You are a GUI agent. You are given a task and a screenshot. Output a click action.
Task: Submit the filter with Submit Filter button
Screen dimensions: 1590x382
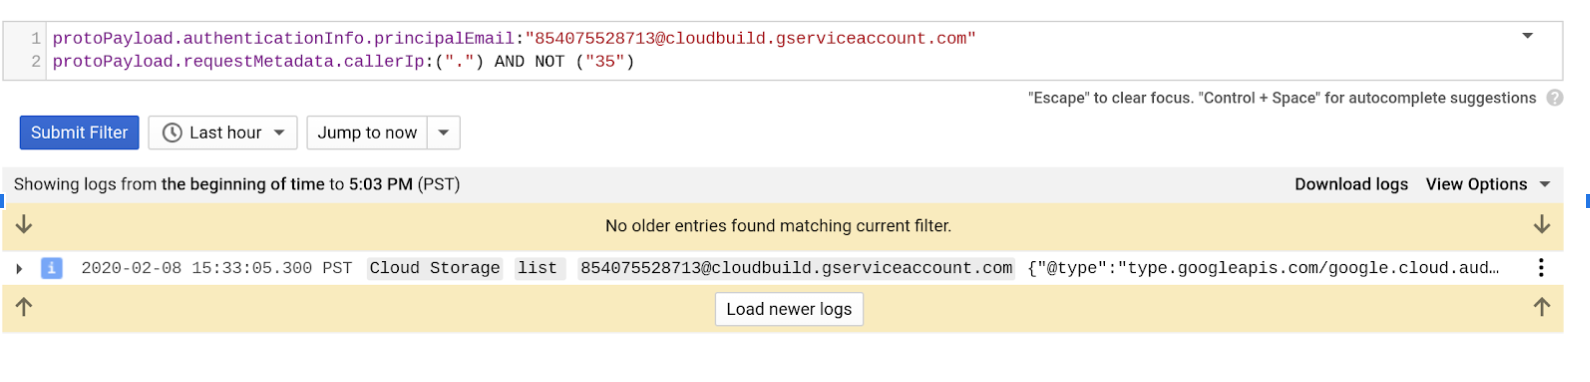pos(80,133)
